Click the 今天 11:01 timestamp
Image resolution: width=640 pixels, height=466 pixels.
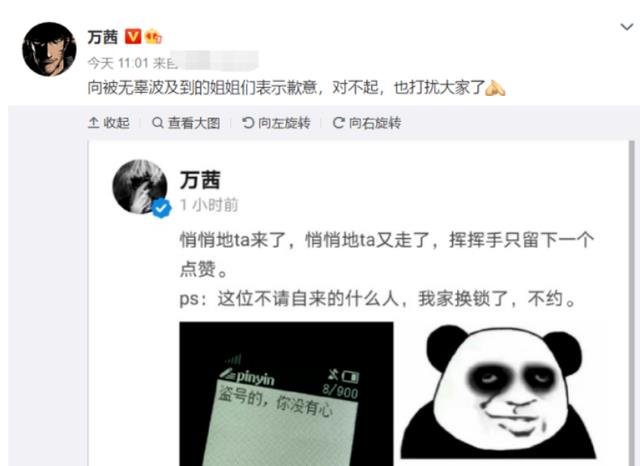tap(118, 63)
